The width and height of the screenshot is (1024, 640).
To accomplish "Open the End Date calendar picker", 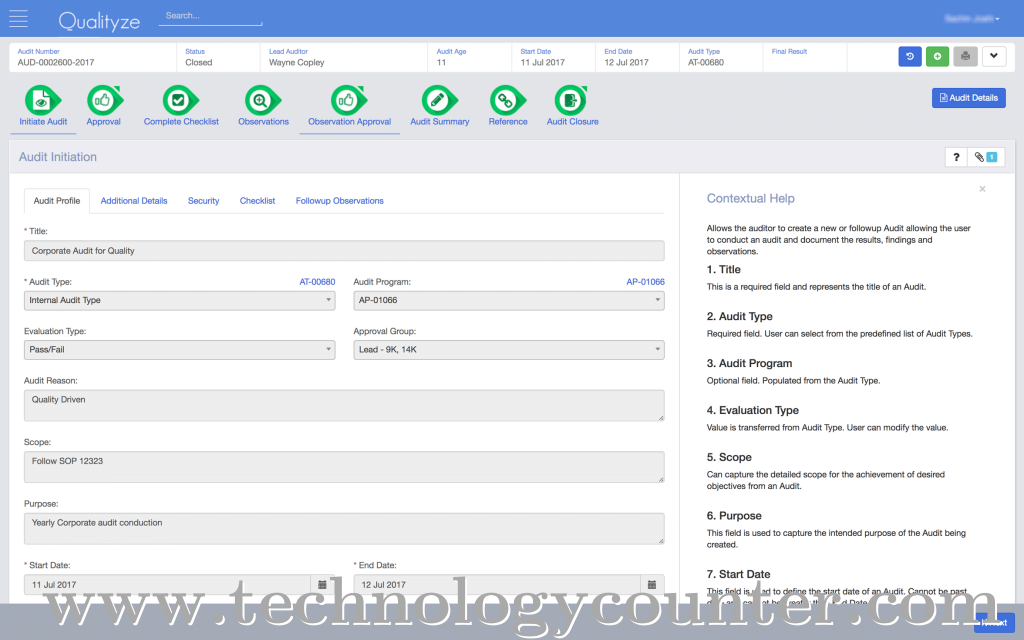I will coord(652,584).
